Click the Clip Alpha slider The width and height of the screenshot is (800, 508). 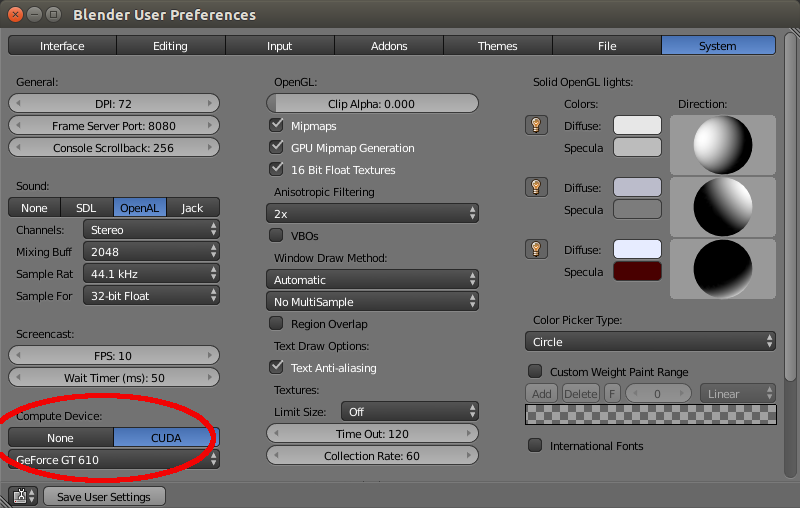(372, 104)
